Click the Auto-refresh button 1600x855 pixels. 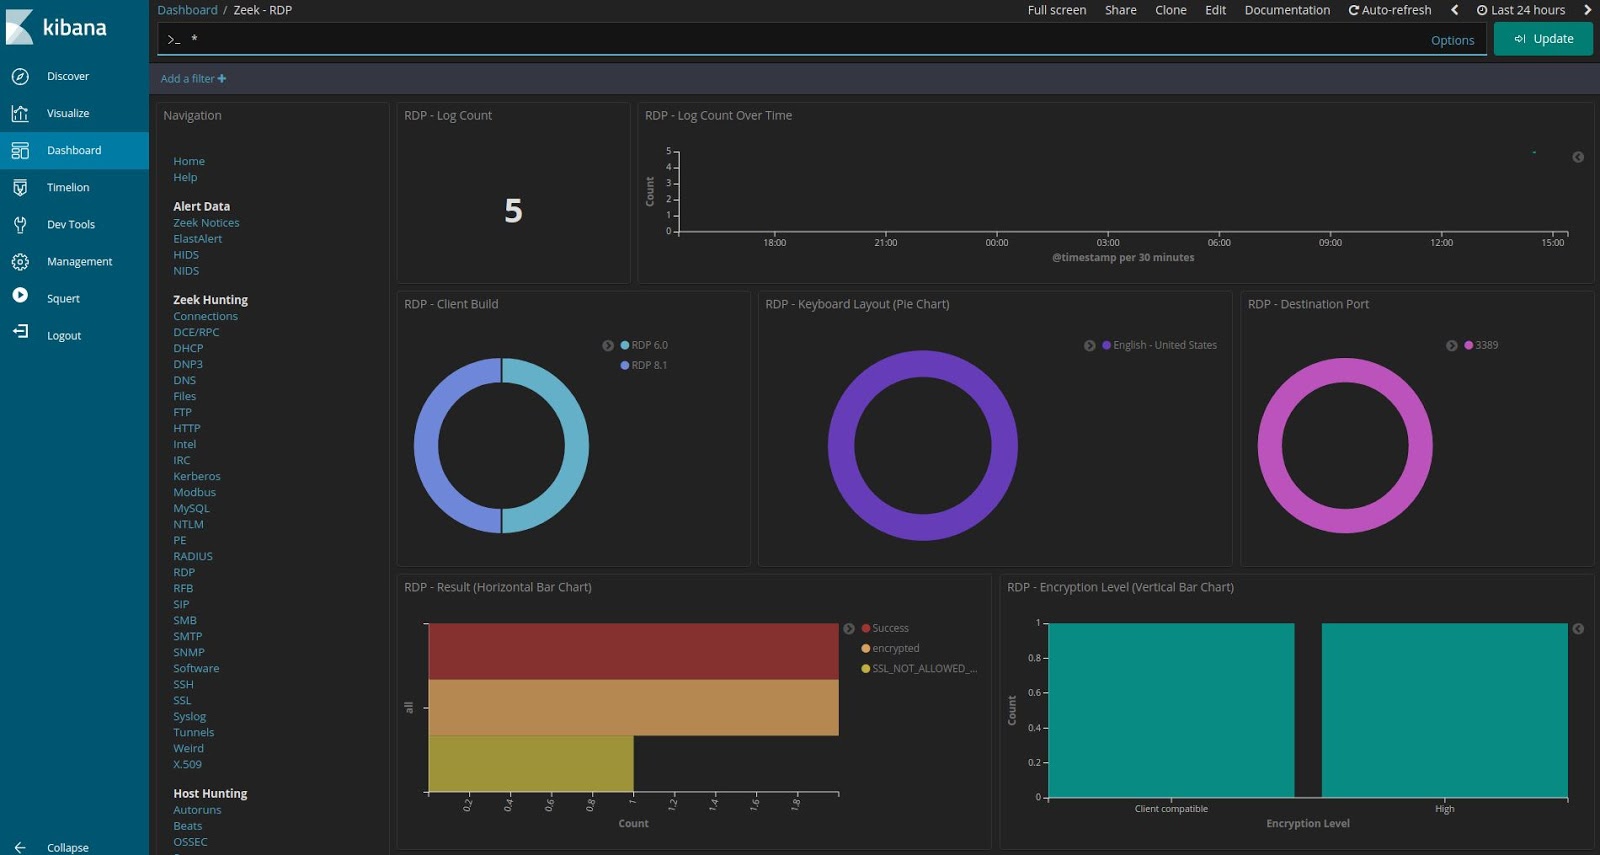1390,10
